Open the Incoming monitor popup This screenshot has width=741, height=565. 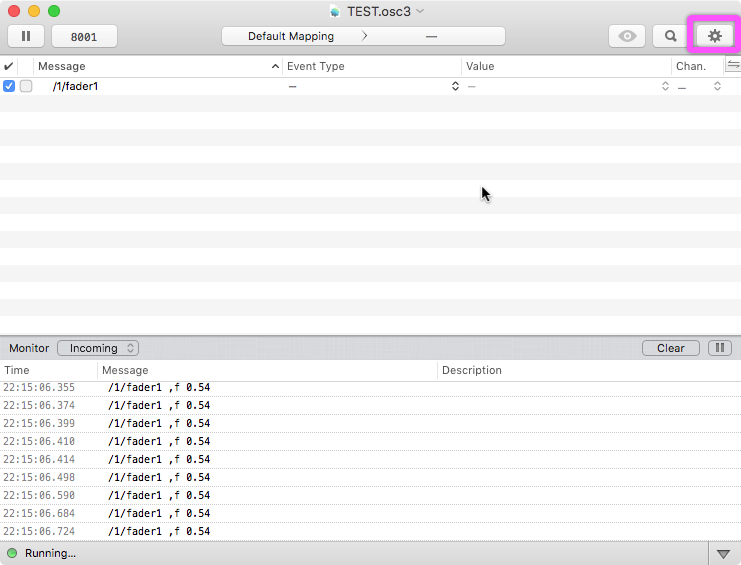pos(98,348)
